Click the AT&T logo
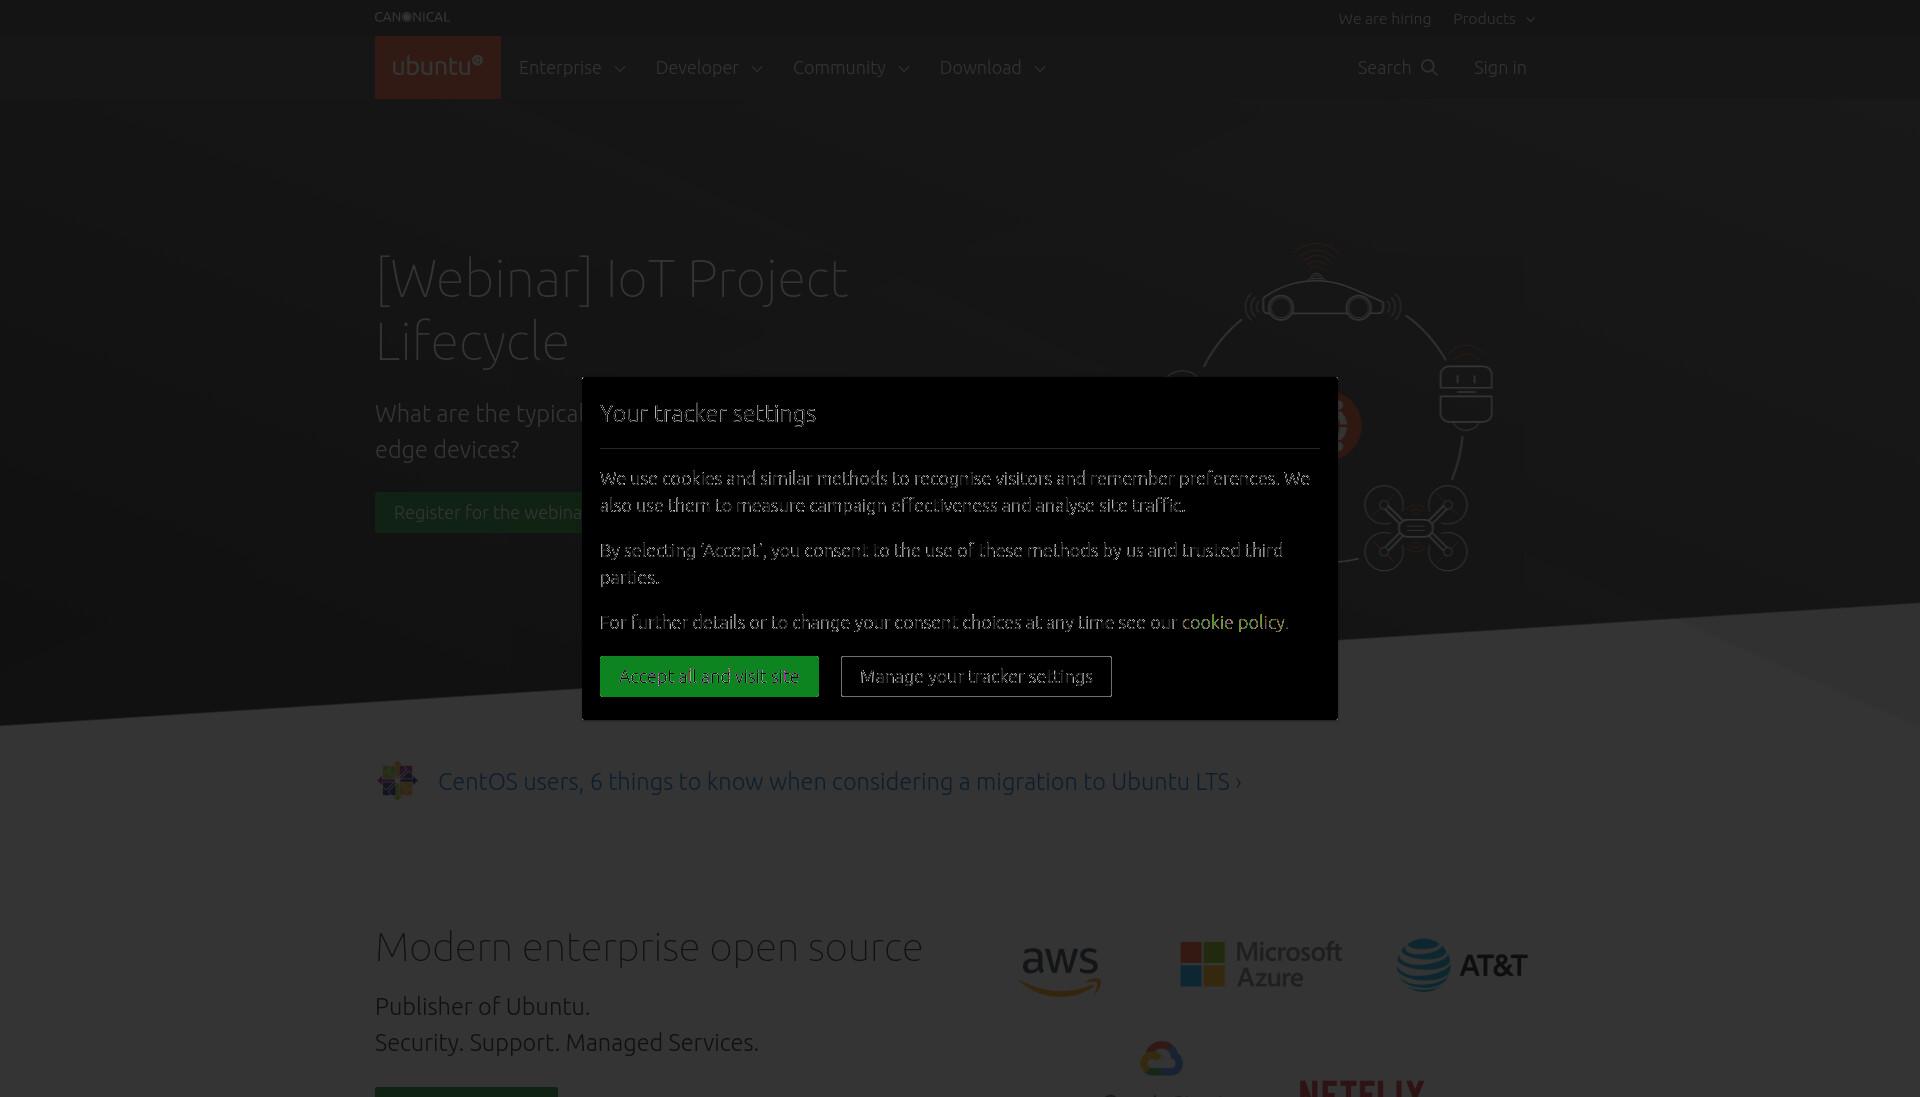The width and height of the screenshot is (1920, 1097). click(x=1462, y=964)
